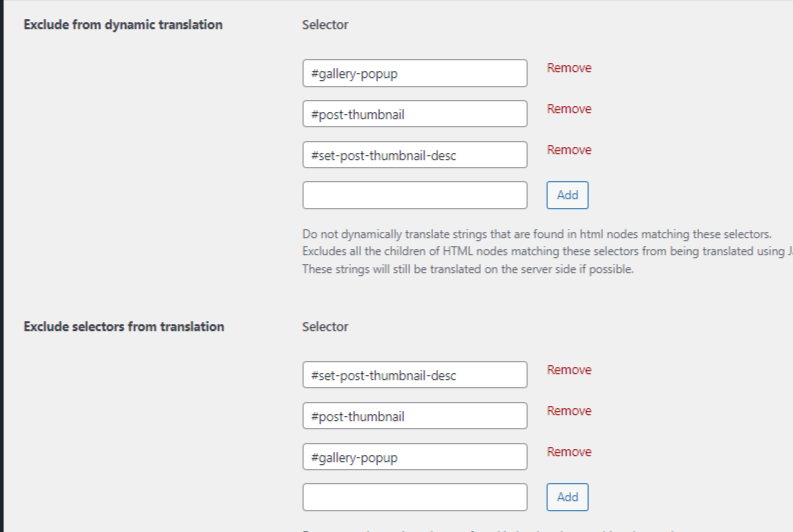
Task: Click Selector heading under Exclude selectors from translation
Action: pos(325,327)
